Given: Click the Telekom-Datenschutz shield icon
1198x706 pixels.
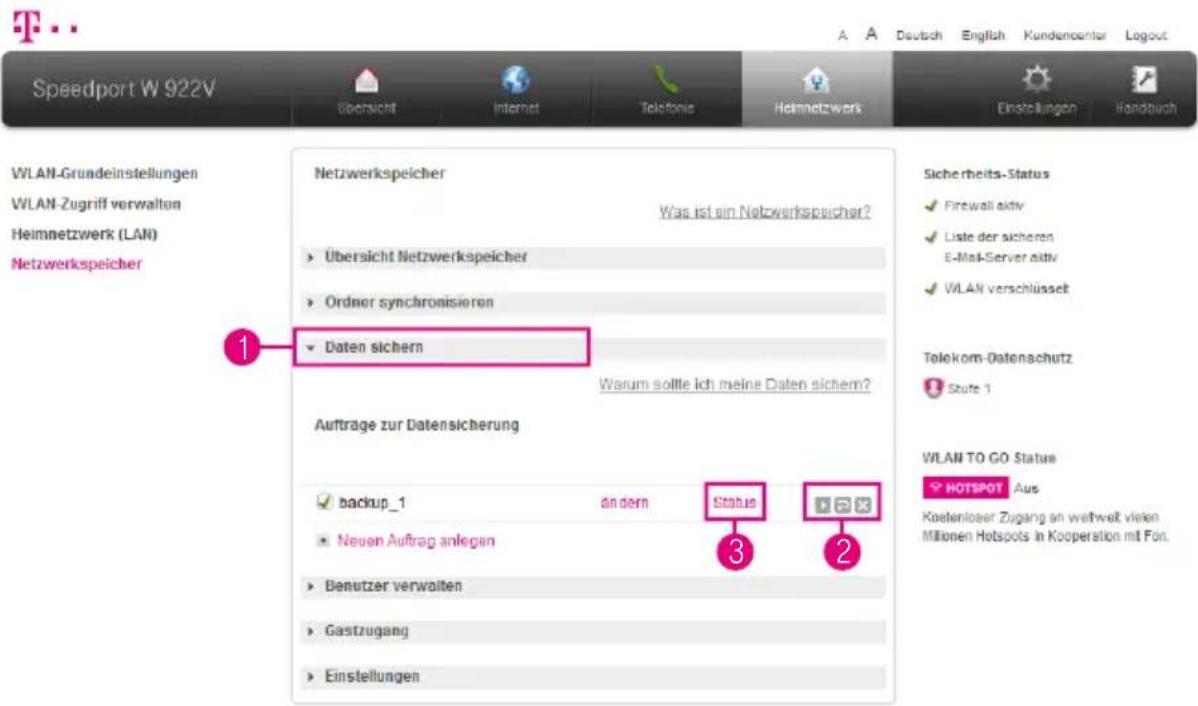Looking at the screenshot, I should pos(933,388).
